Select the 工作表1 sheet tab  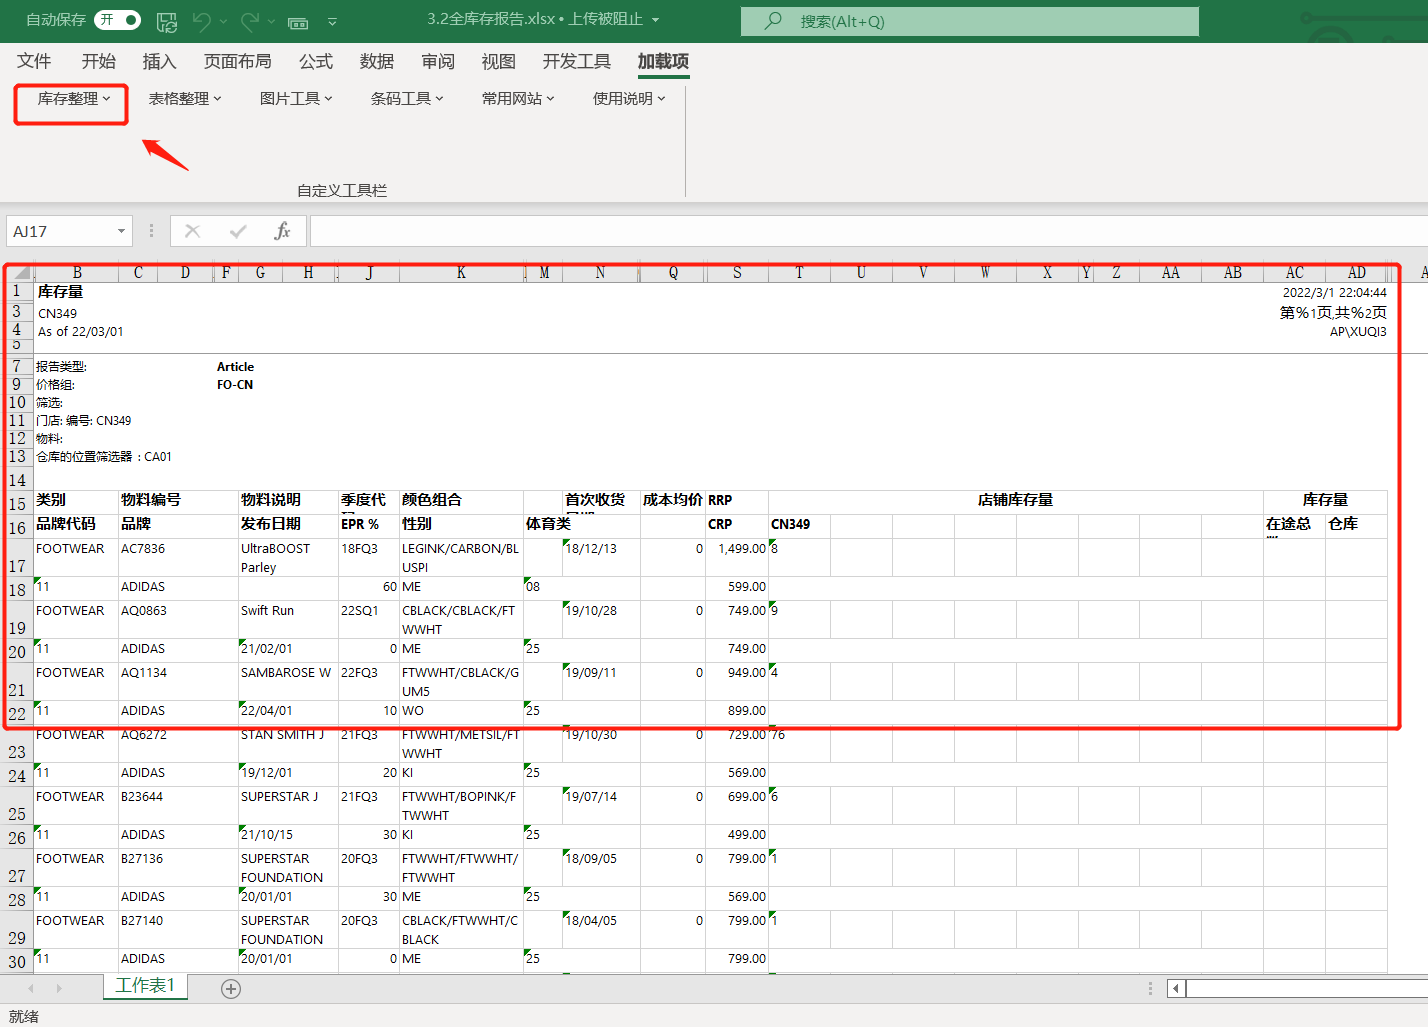pos(145,986)
